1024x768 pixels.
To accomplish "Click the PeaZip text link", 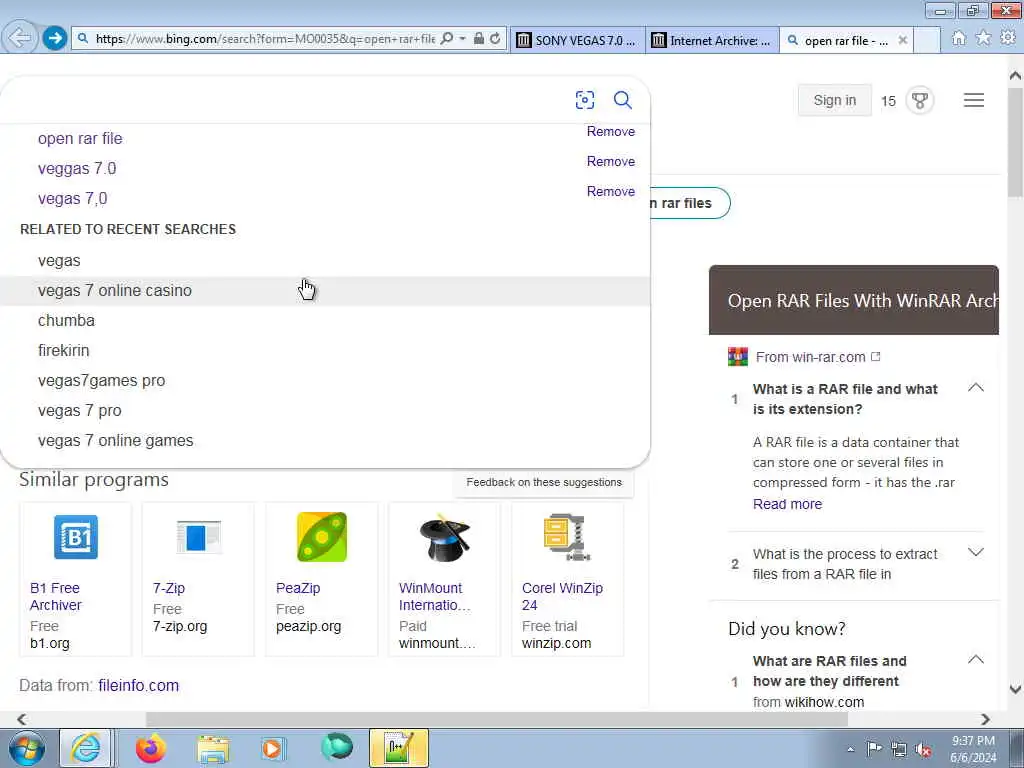I will (x=298, y=588).
